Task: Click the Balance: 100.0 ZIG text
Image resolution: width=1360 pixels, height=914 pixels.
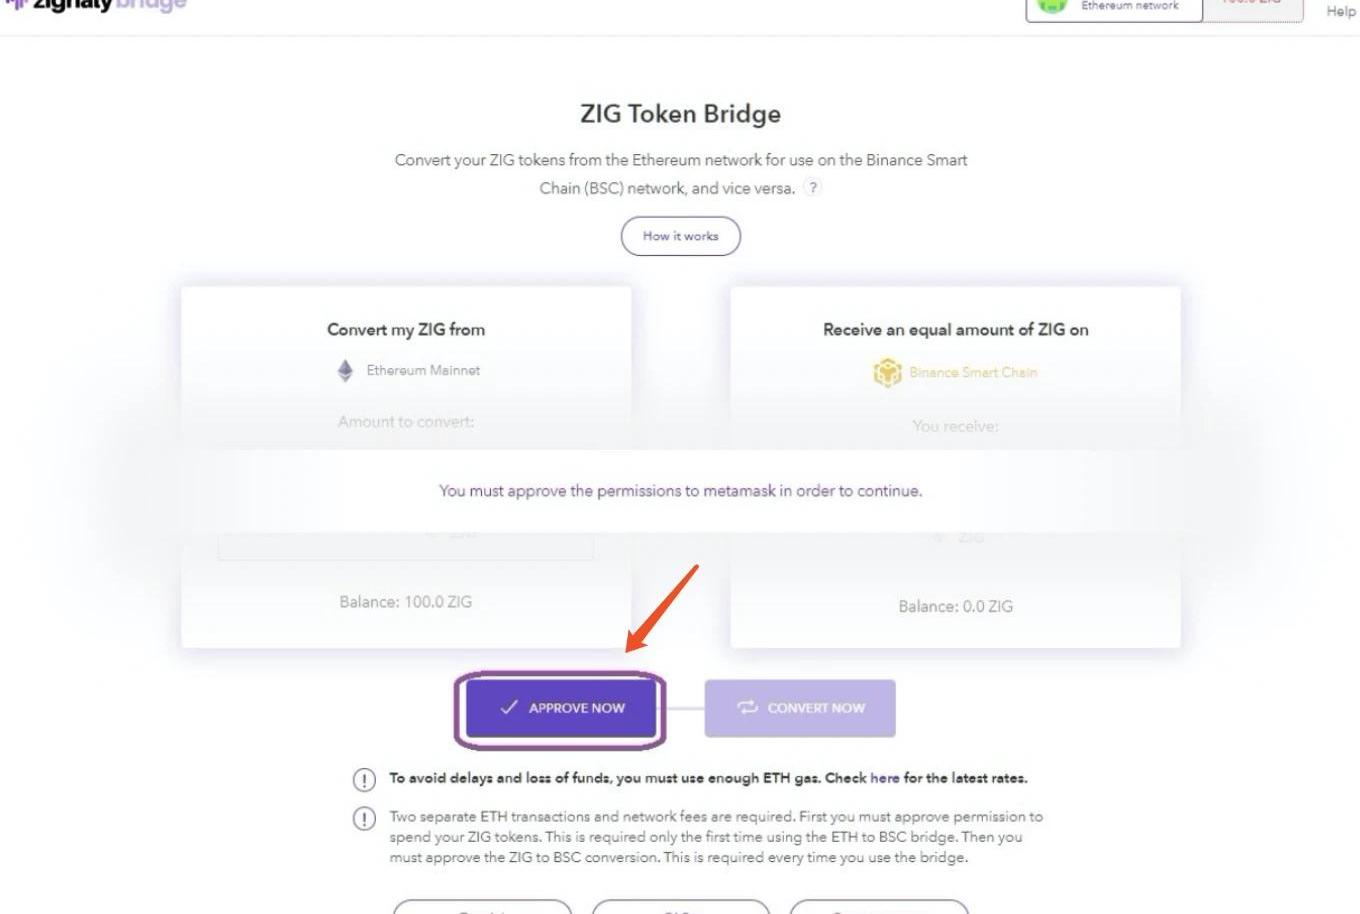Action: [x=405, y=602]
